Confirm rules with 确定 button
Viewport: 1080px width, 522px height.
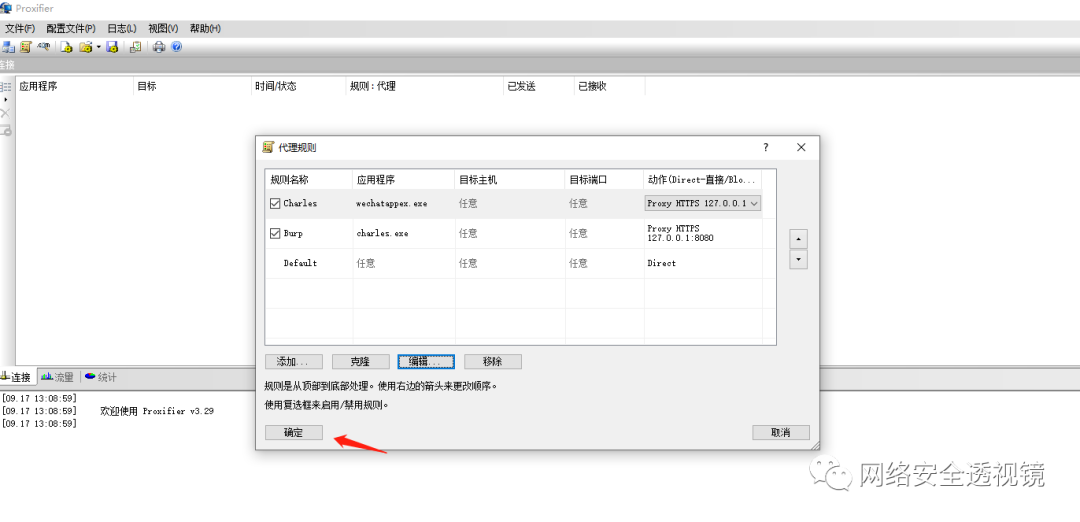pos(293,432)
